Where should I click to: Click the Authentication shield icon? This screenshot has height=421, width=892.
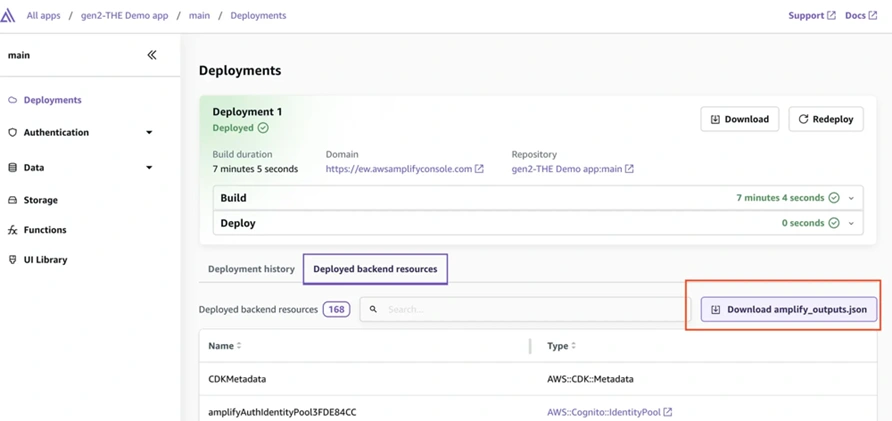(x=13, y=132)
